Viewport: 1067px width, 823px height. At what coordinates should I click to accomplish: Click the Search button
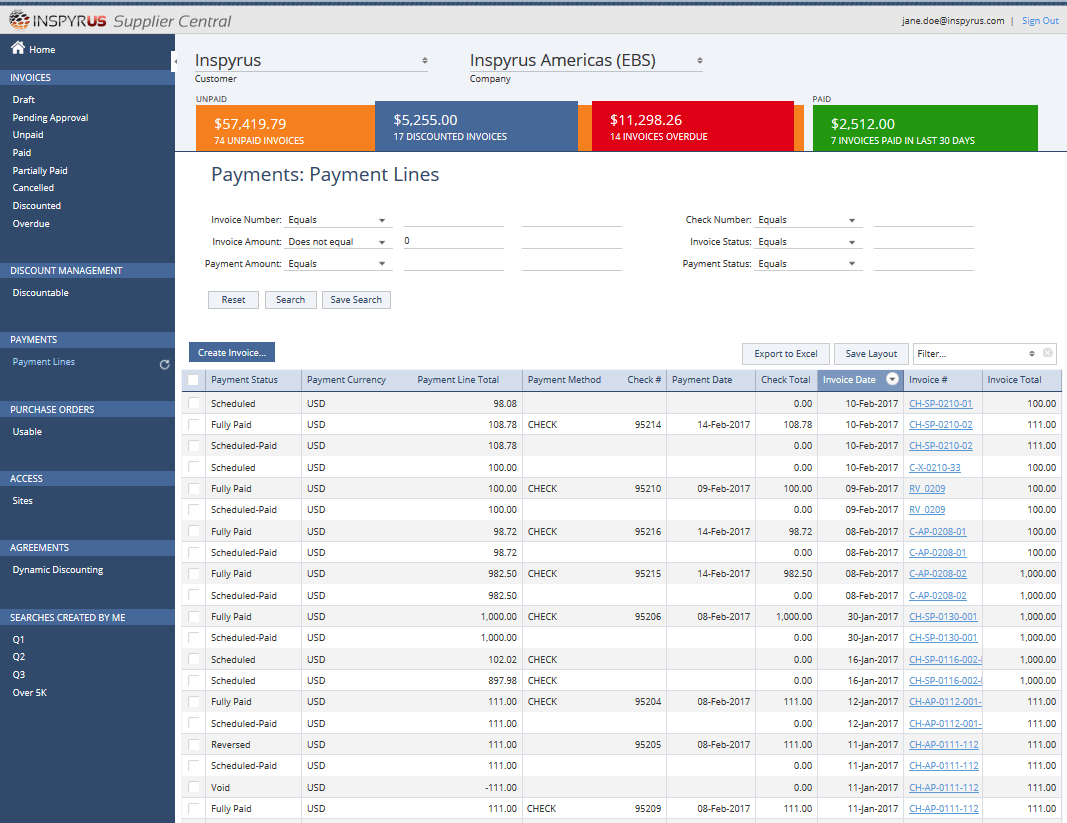coord(291,300)
